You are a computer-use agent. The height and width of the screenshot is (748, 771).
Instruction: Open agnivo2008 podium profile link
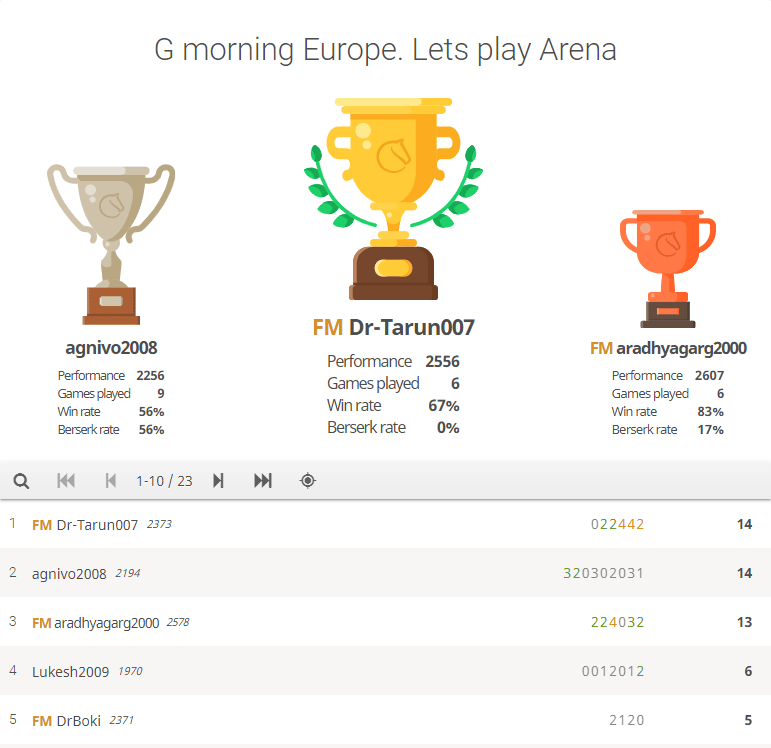coord(111,348)
